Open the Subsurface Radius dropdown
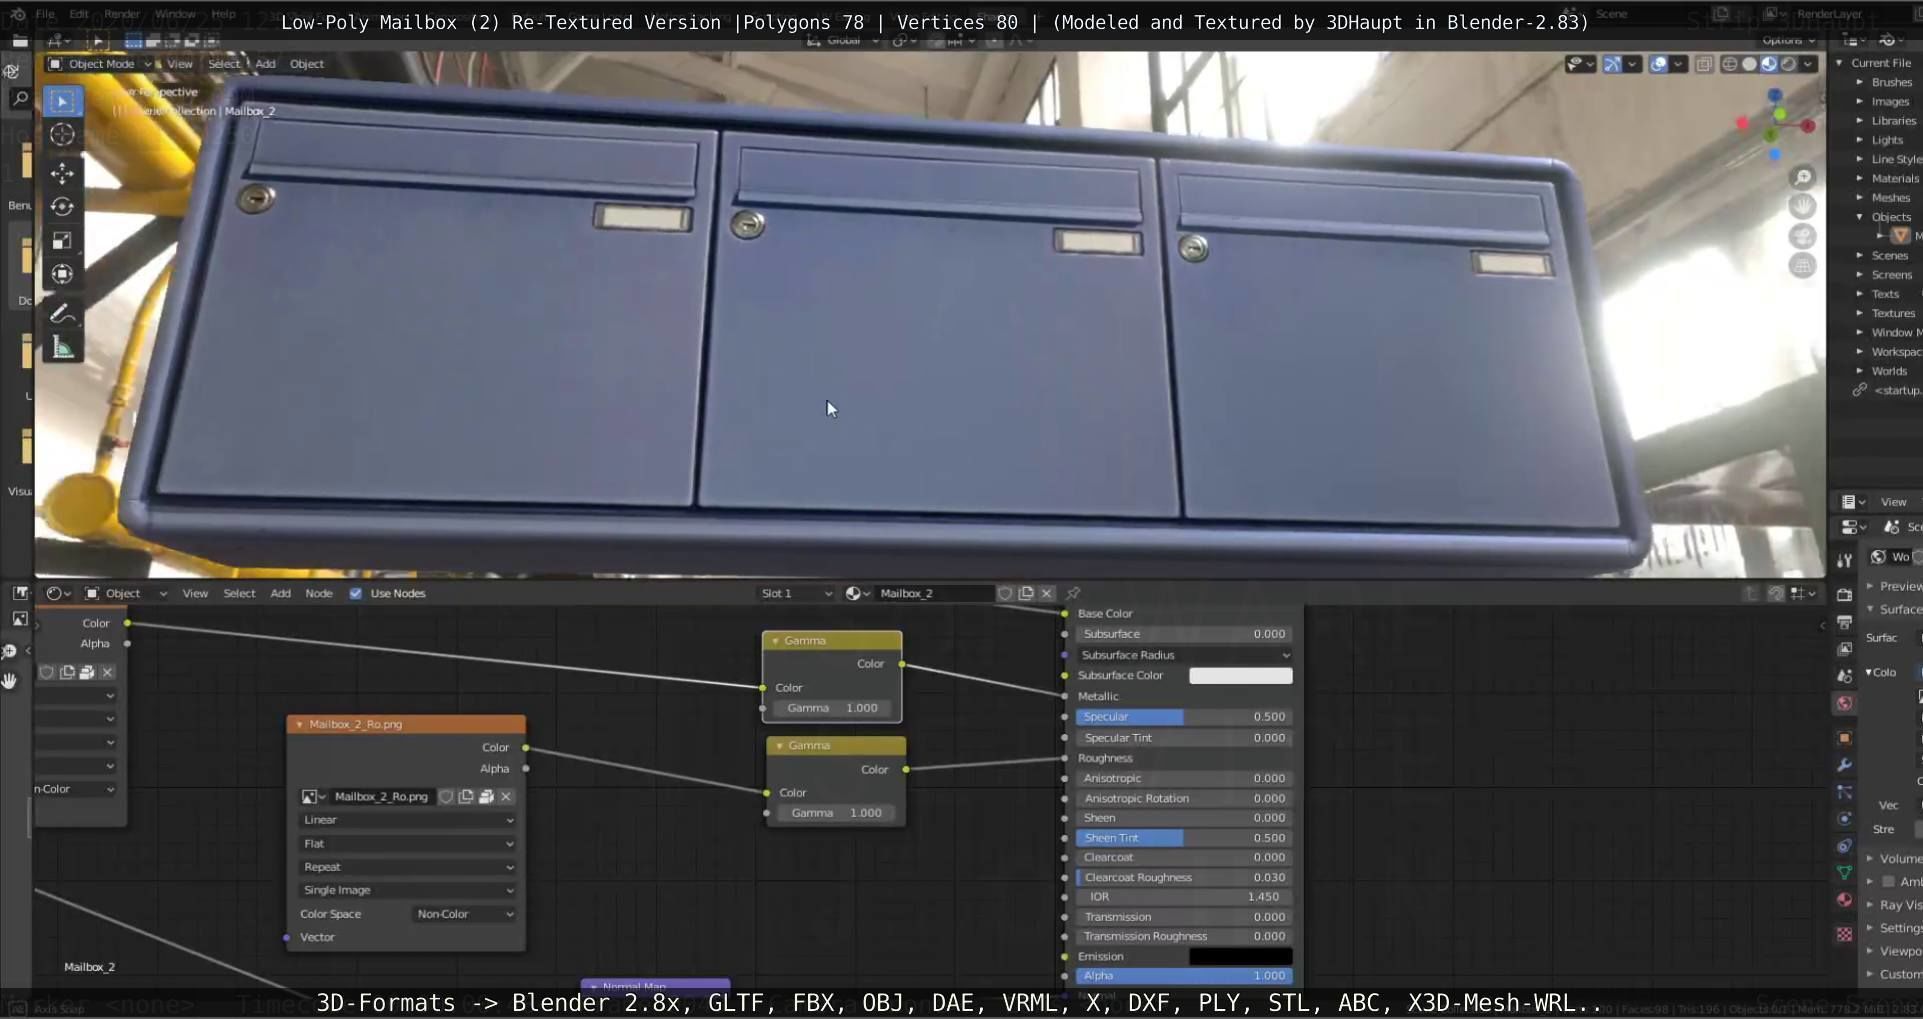 tap(1185, 655)
